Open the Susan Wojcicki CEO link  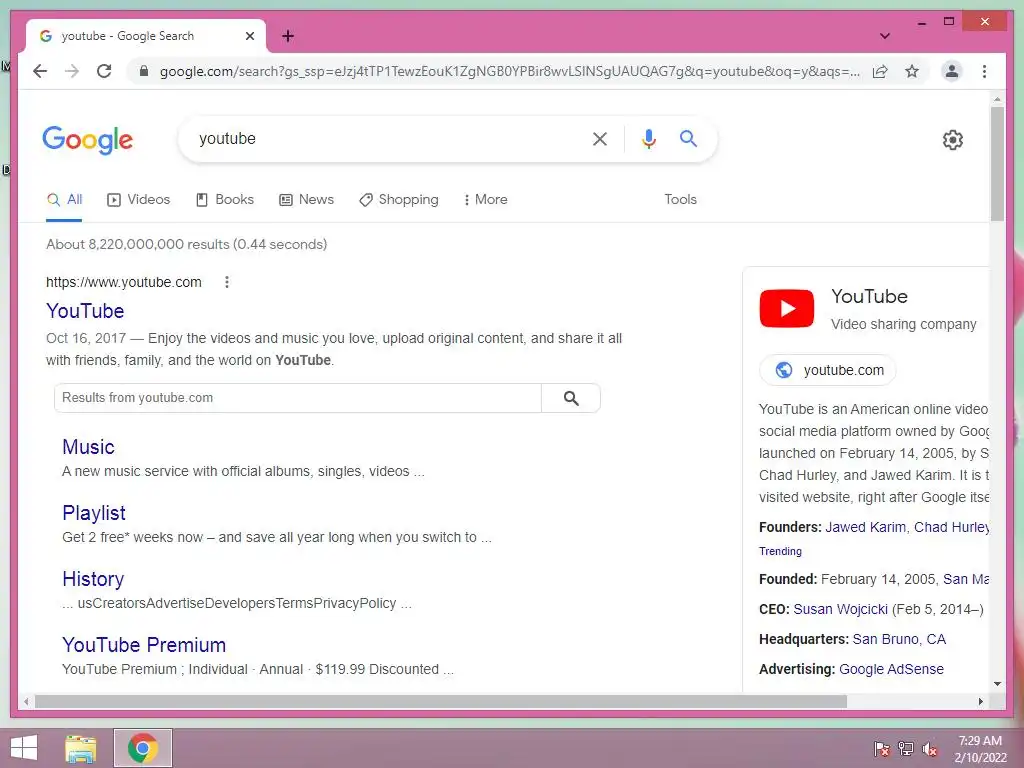click(840, 609)
